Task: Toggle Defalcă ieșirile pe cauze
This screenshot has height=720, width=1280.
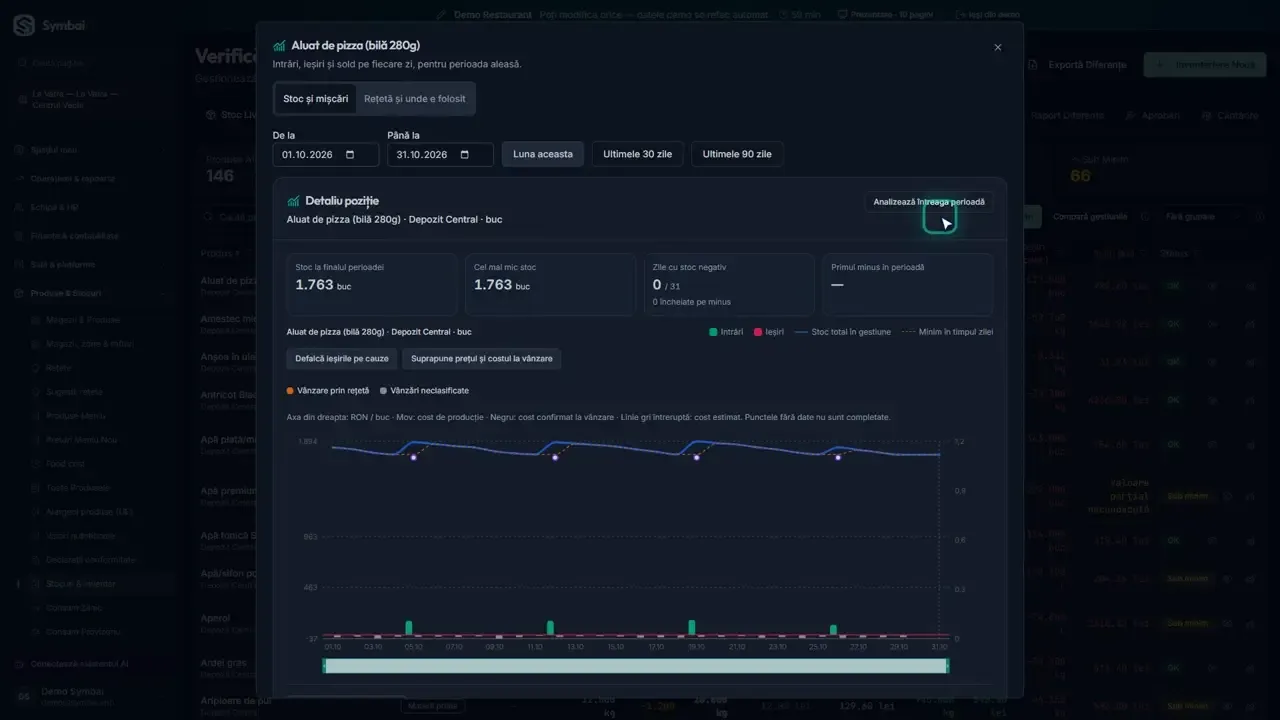Action: pyautogui.click(x=342, y=358)
